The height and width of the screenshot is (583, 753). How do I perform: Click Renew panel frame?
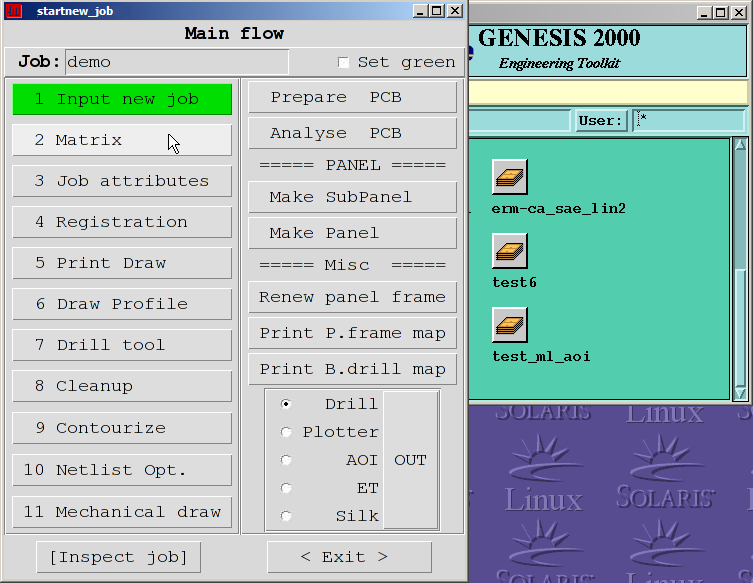pos(352,297)
